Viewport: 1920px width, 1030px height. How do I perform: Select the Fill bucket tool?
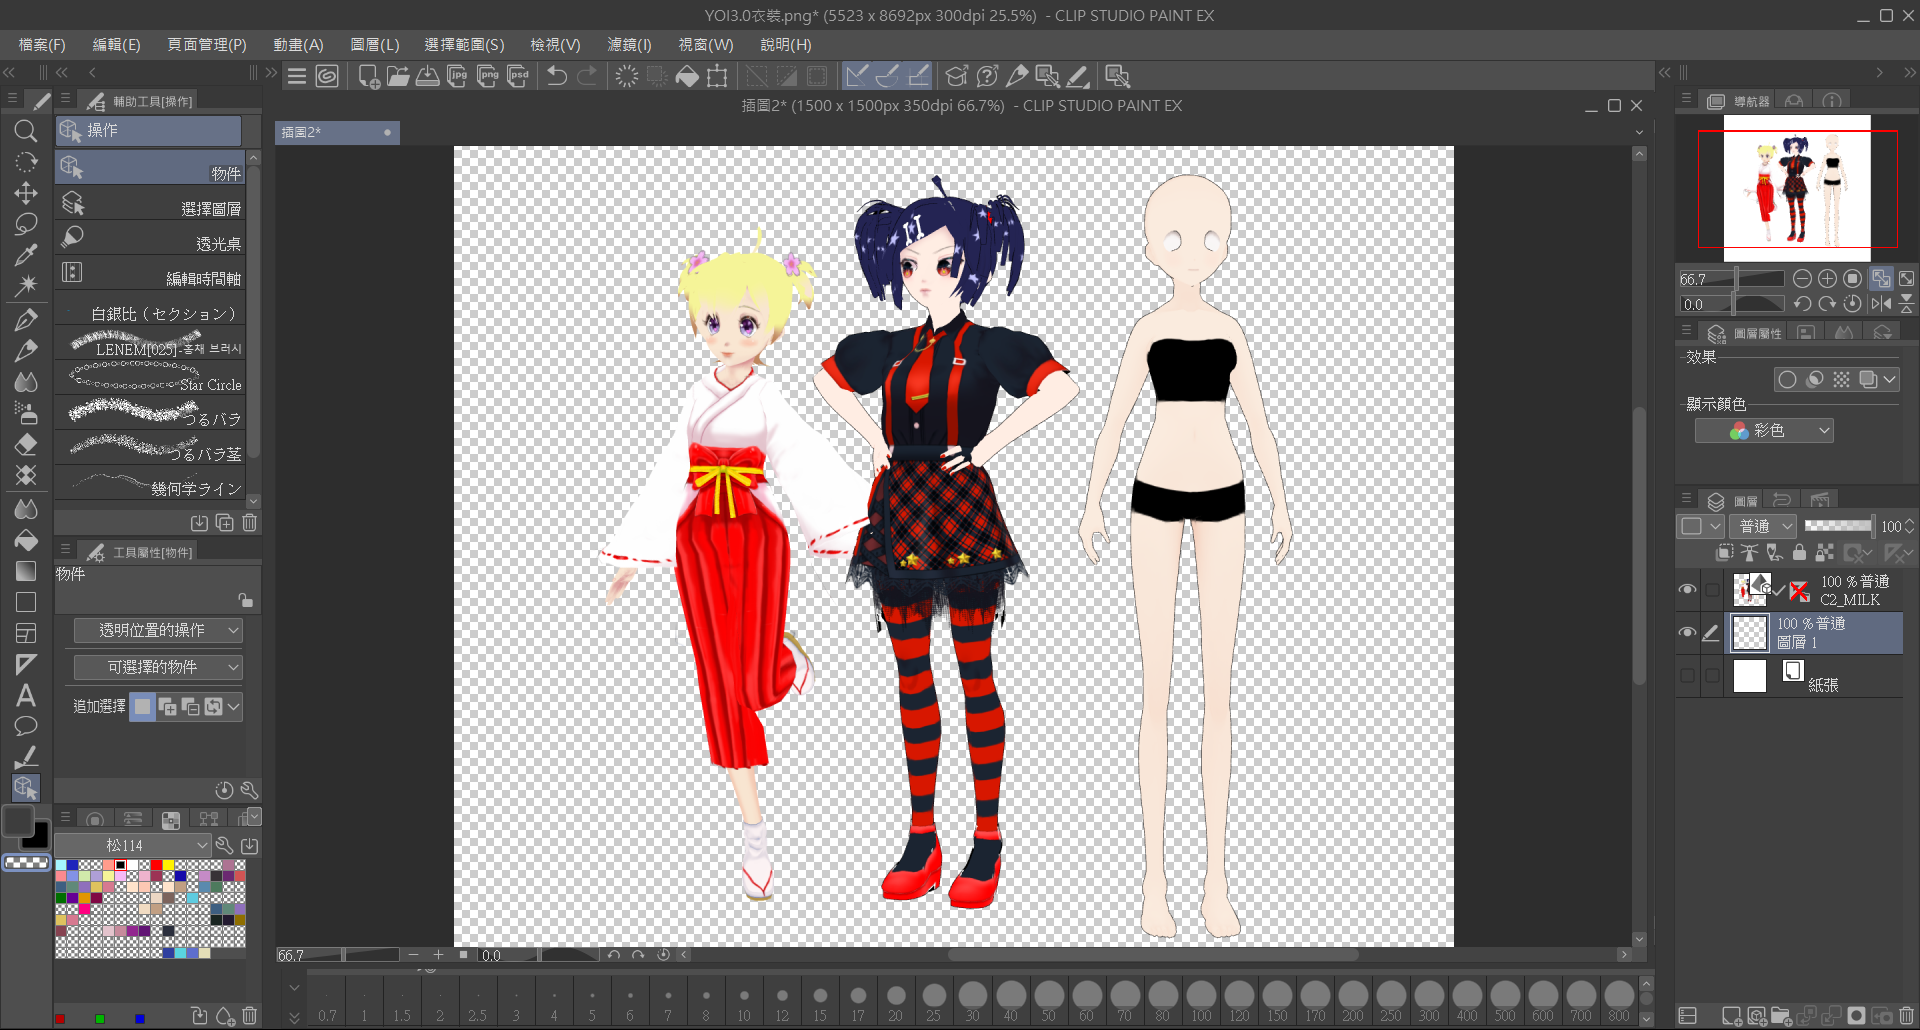pos(26,541)
